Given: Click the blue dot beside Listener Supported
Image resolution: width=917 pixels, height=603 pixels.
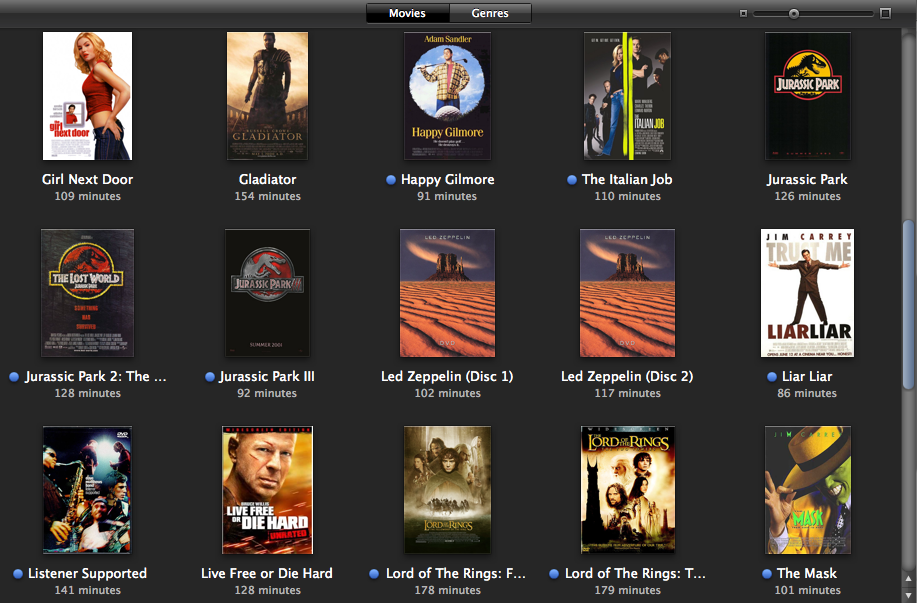Looking at the screenshot, I should pyautogui.click(x=18, y=574).
